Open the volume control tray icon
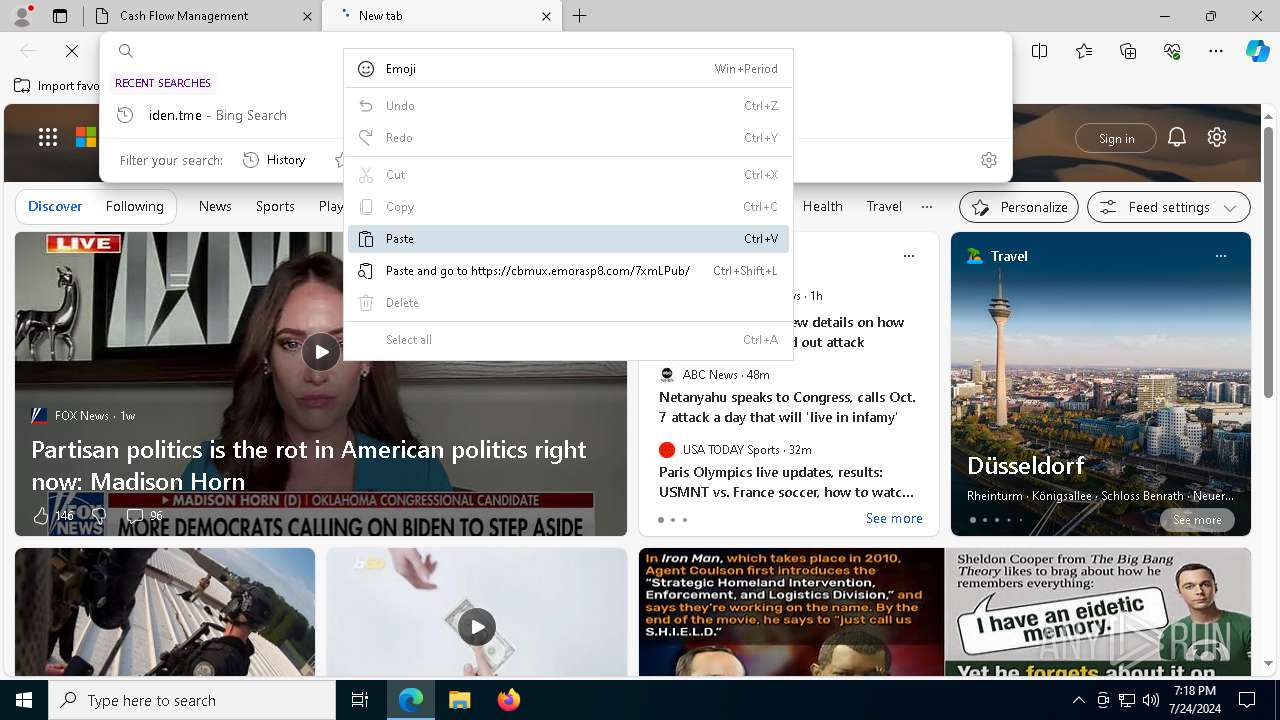 click(x=1151, y=700)
